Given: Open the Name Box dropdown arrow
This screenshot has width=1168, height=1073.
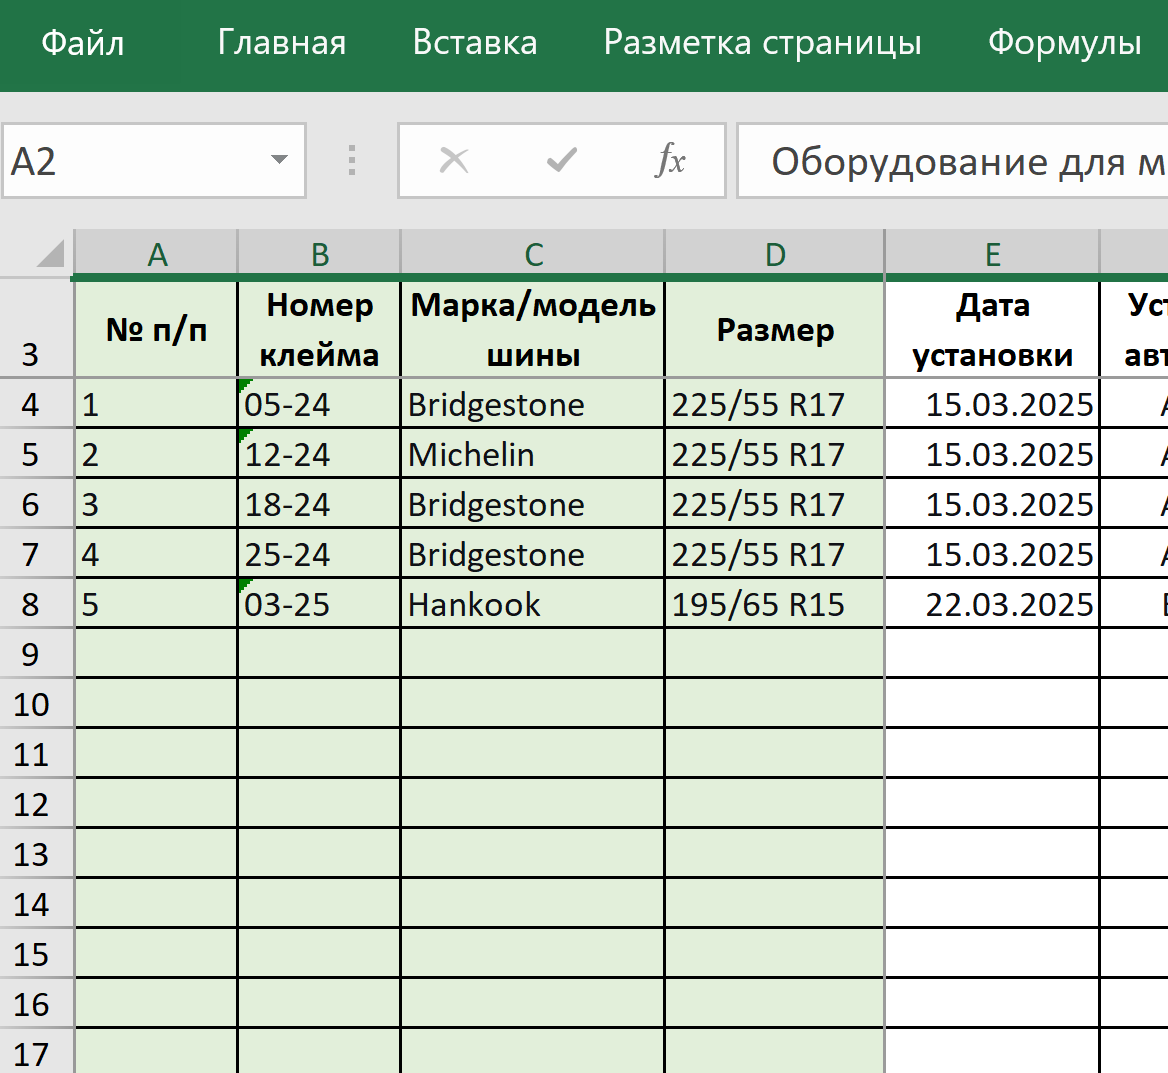Looking at the screenshot, I should pyautogui.click(x=281, y=160).
